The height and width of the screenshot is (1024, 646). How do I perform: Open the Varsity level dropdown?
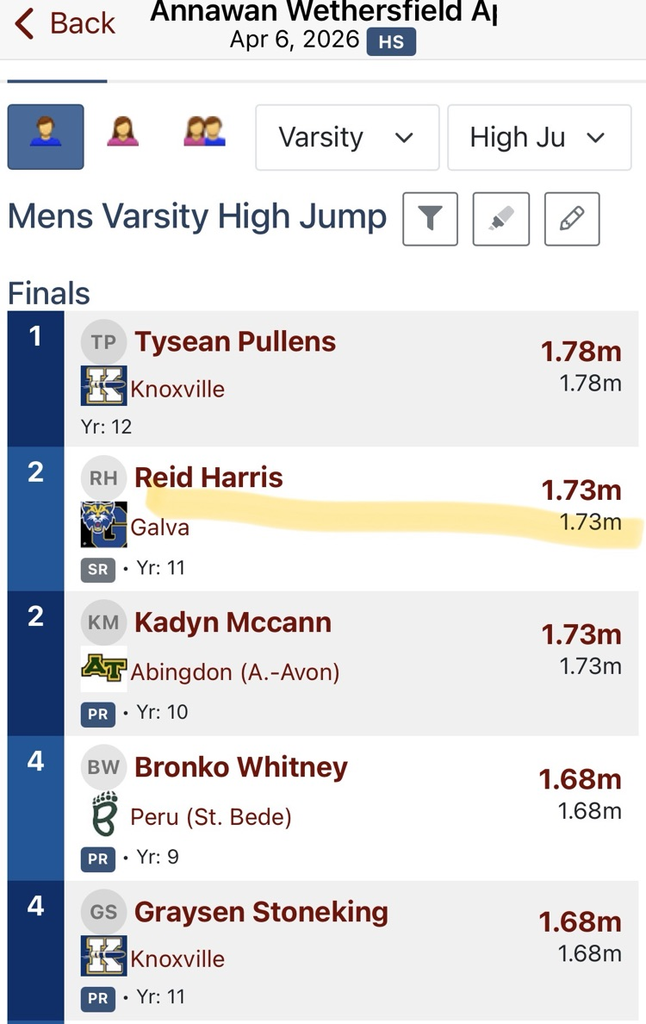(347, 137)
